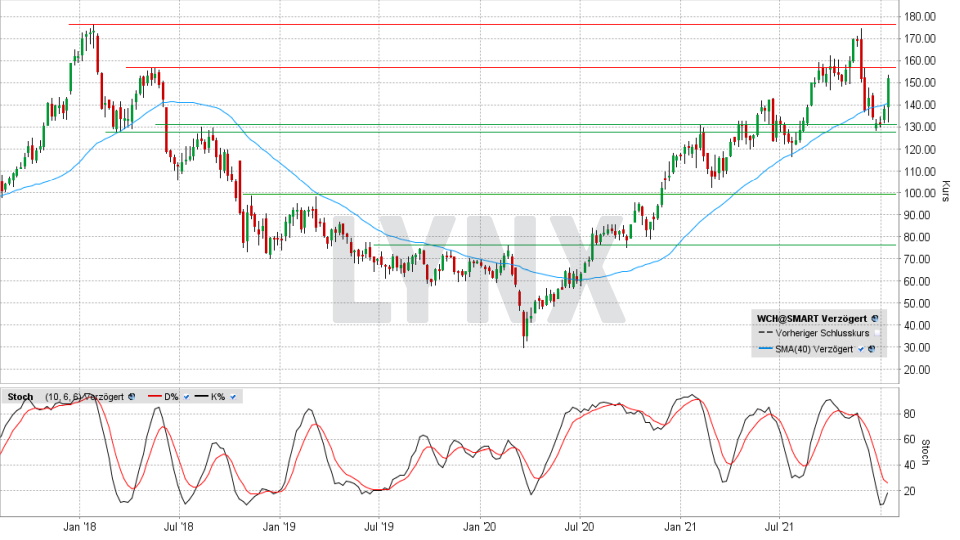The image size is (960, 540).
Task: Click the Stoch axis title on the right
Action: point(926,453)
